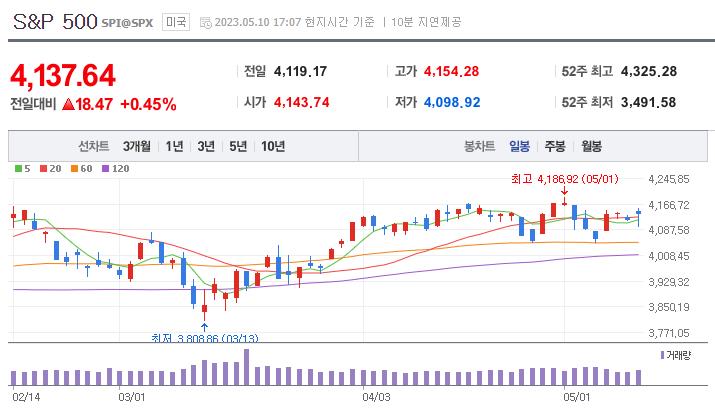
Task: Select the 1년 line chart range
Action: tap(174, 146)
